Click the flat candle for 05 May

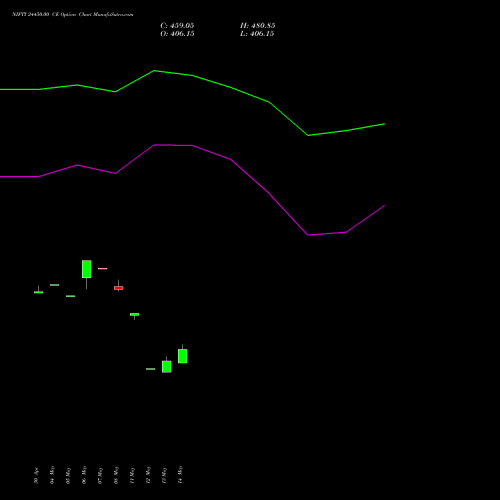click(x=71, y=296)
